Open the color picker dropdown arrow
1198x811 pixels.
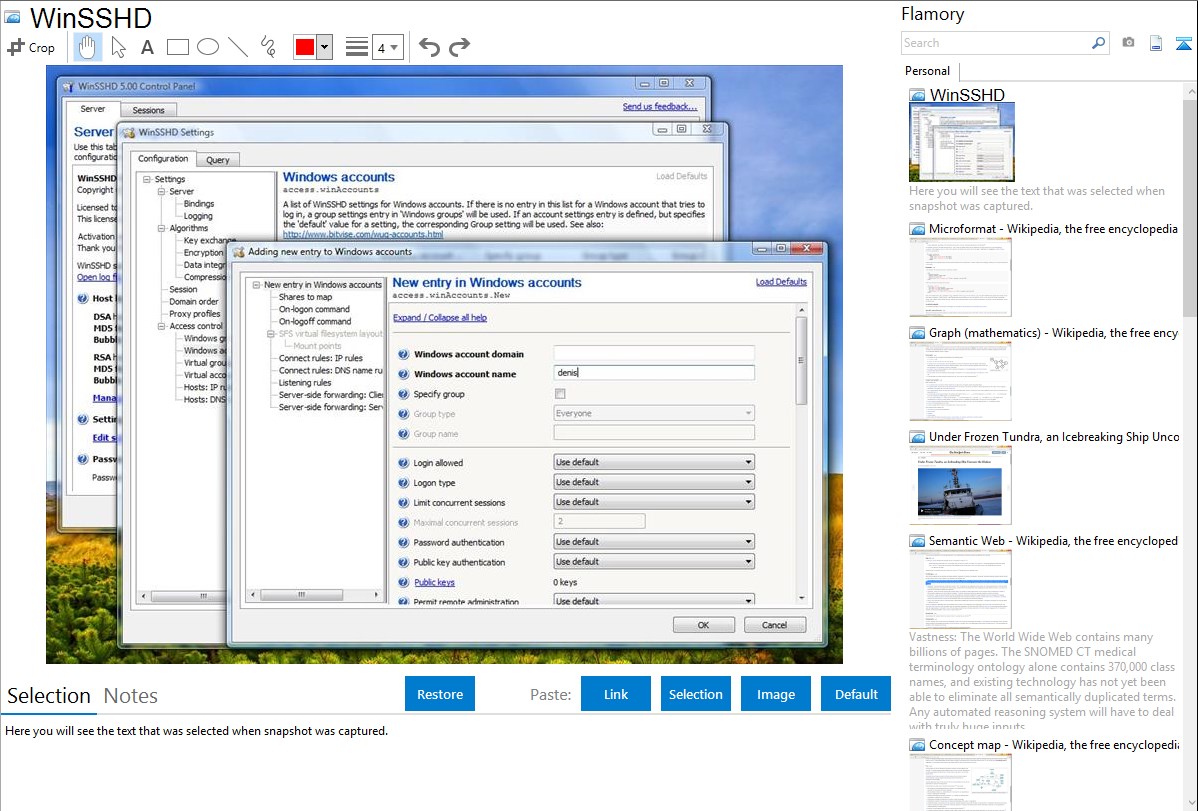(325, 47)
